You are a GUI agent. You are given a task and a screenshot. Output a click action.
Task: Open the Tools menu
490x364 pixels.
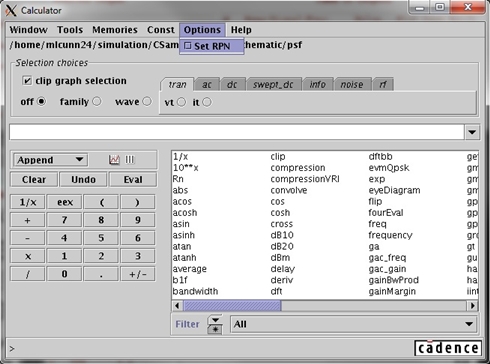click(70, 30)
